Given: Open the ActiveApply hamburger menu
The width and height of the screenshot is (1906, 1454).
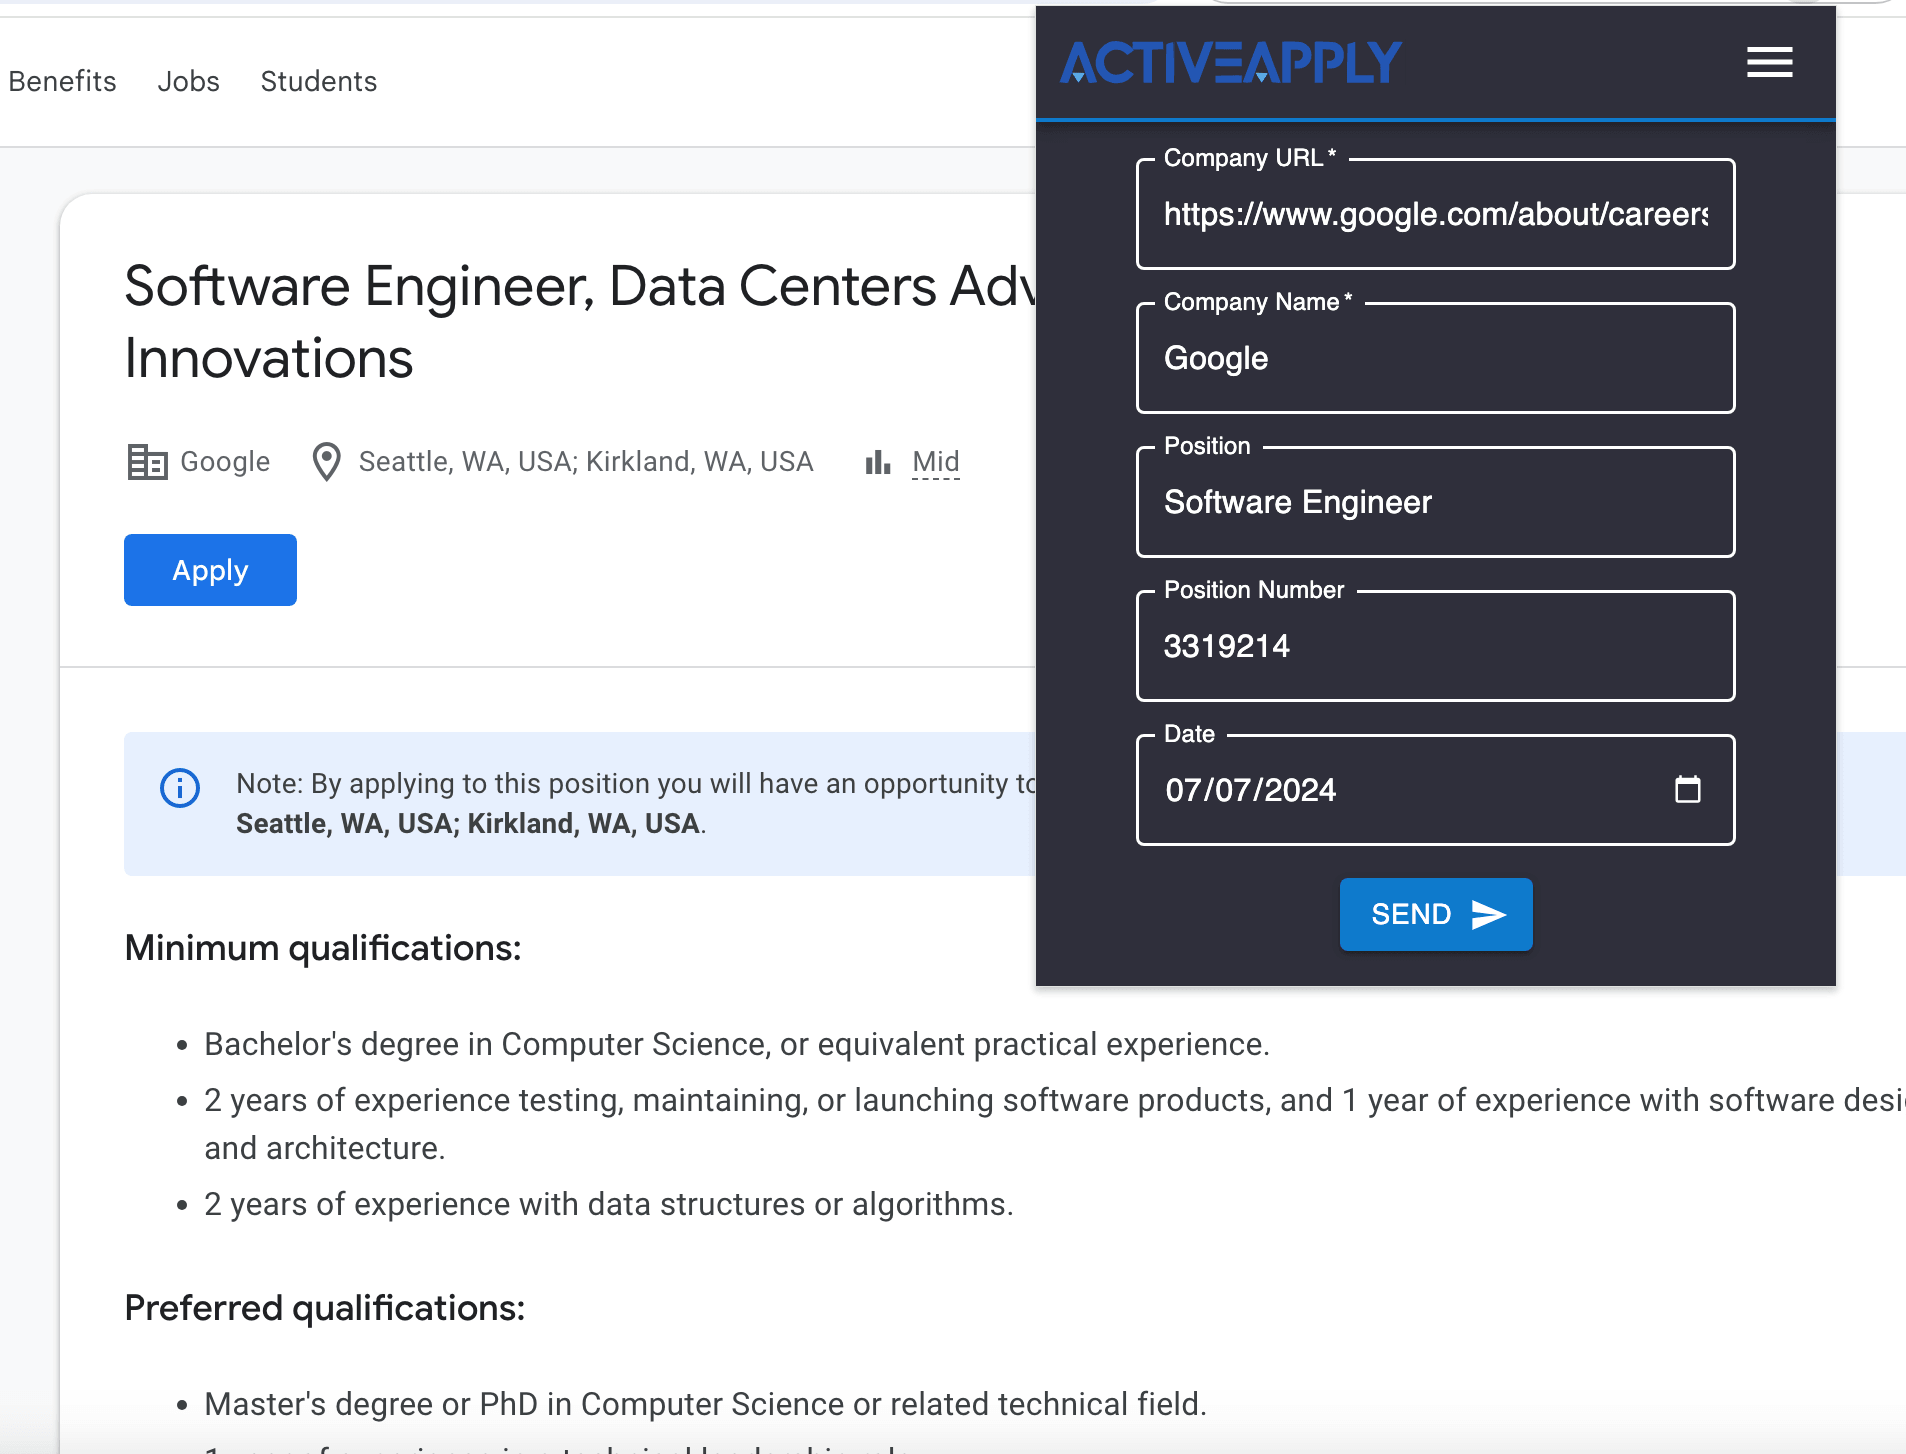Looking at the screenshot, I should (x=1769, y=62).
